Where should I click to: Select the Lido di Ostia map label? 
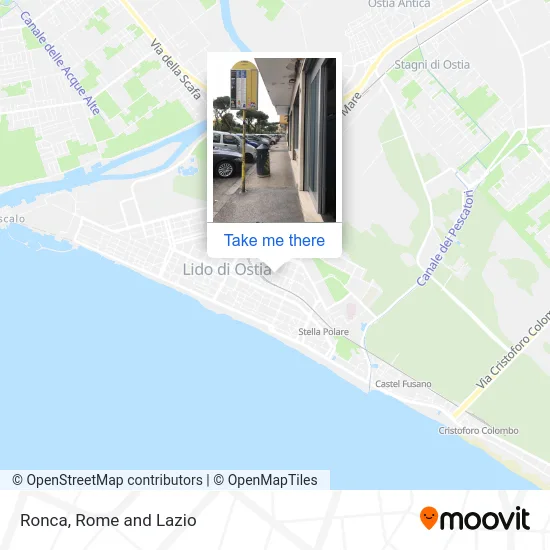click(x=227, y=269)
